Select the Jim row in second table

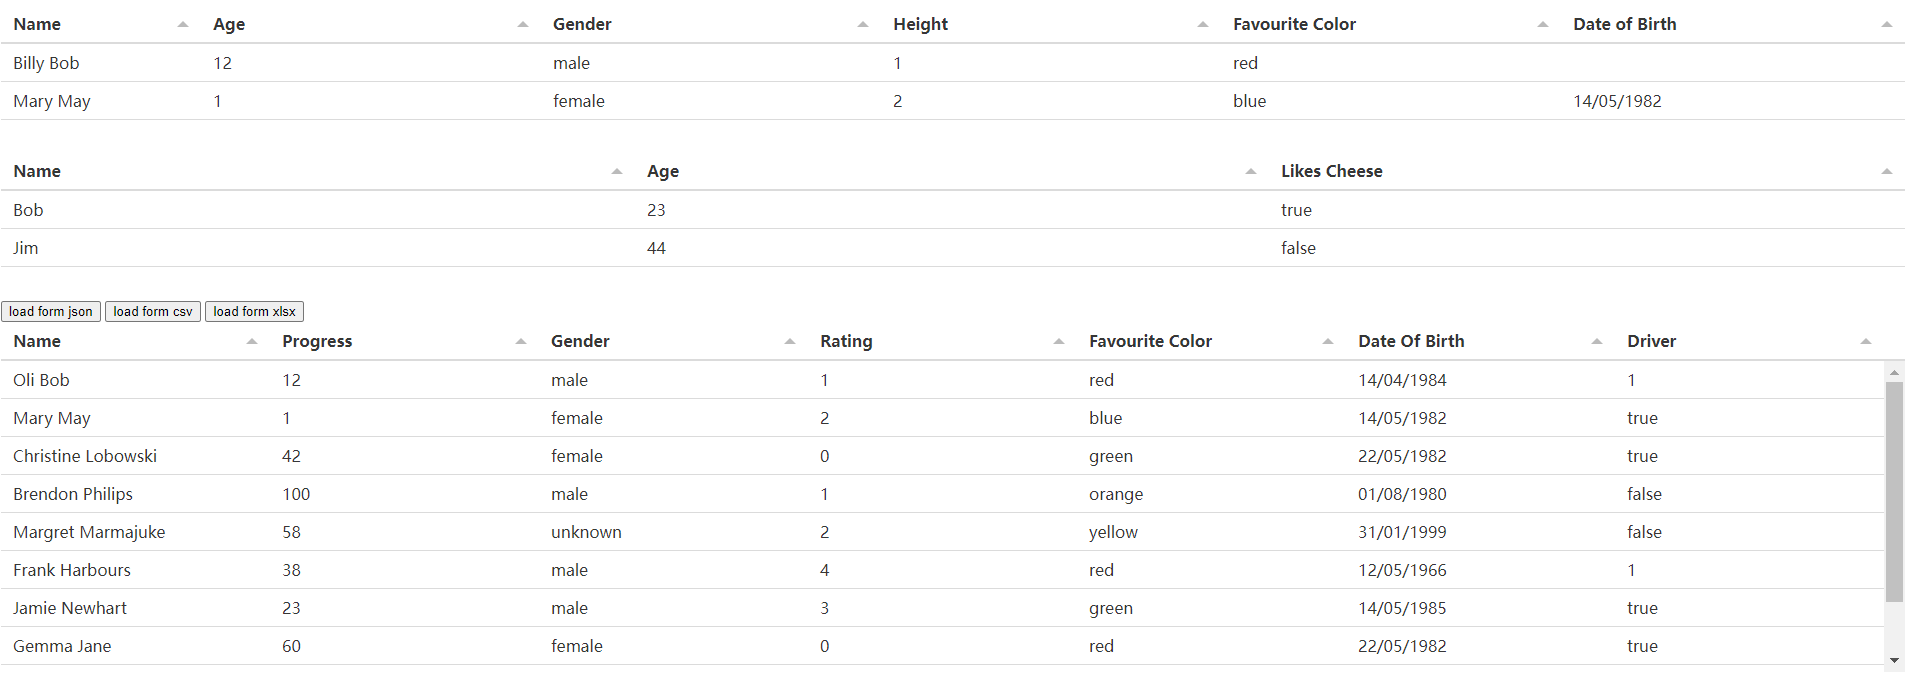pyautogui.click(x=26, y=248)
